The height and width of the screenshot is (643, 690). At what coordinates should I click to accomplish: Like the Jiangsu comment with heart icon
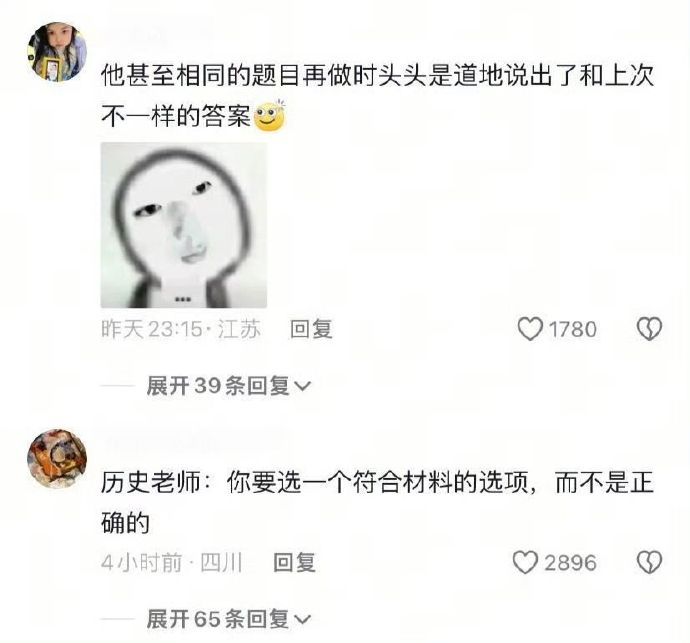(530, 329)
